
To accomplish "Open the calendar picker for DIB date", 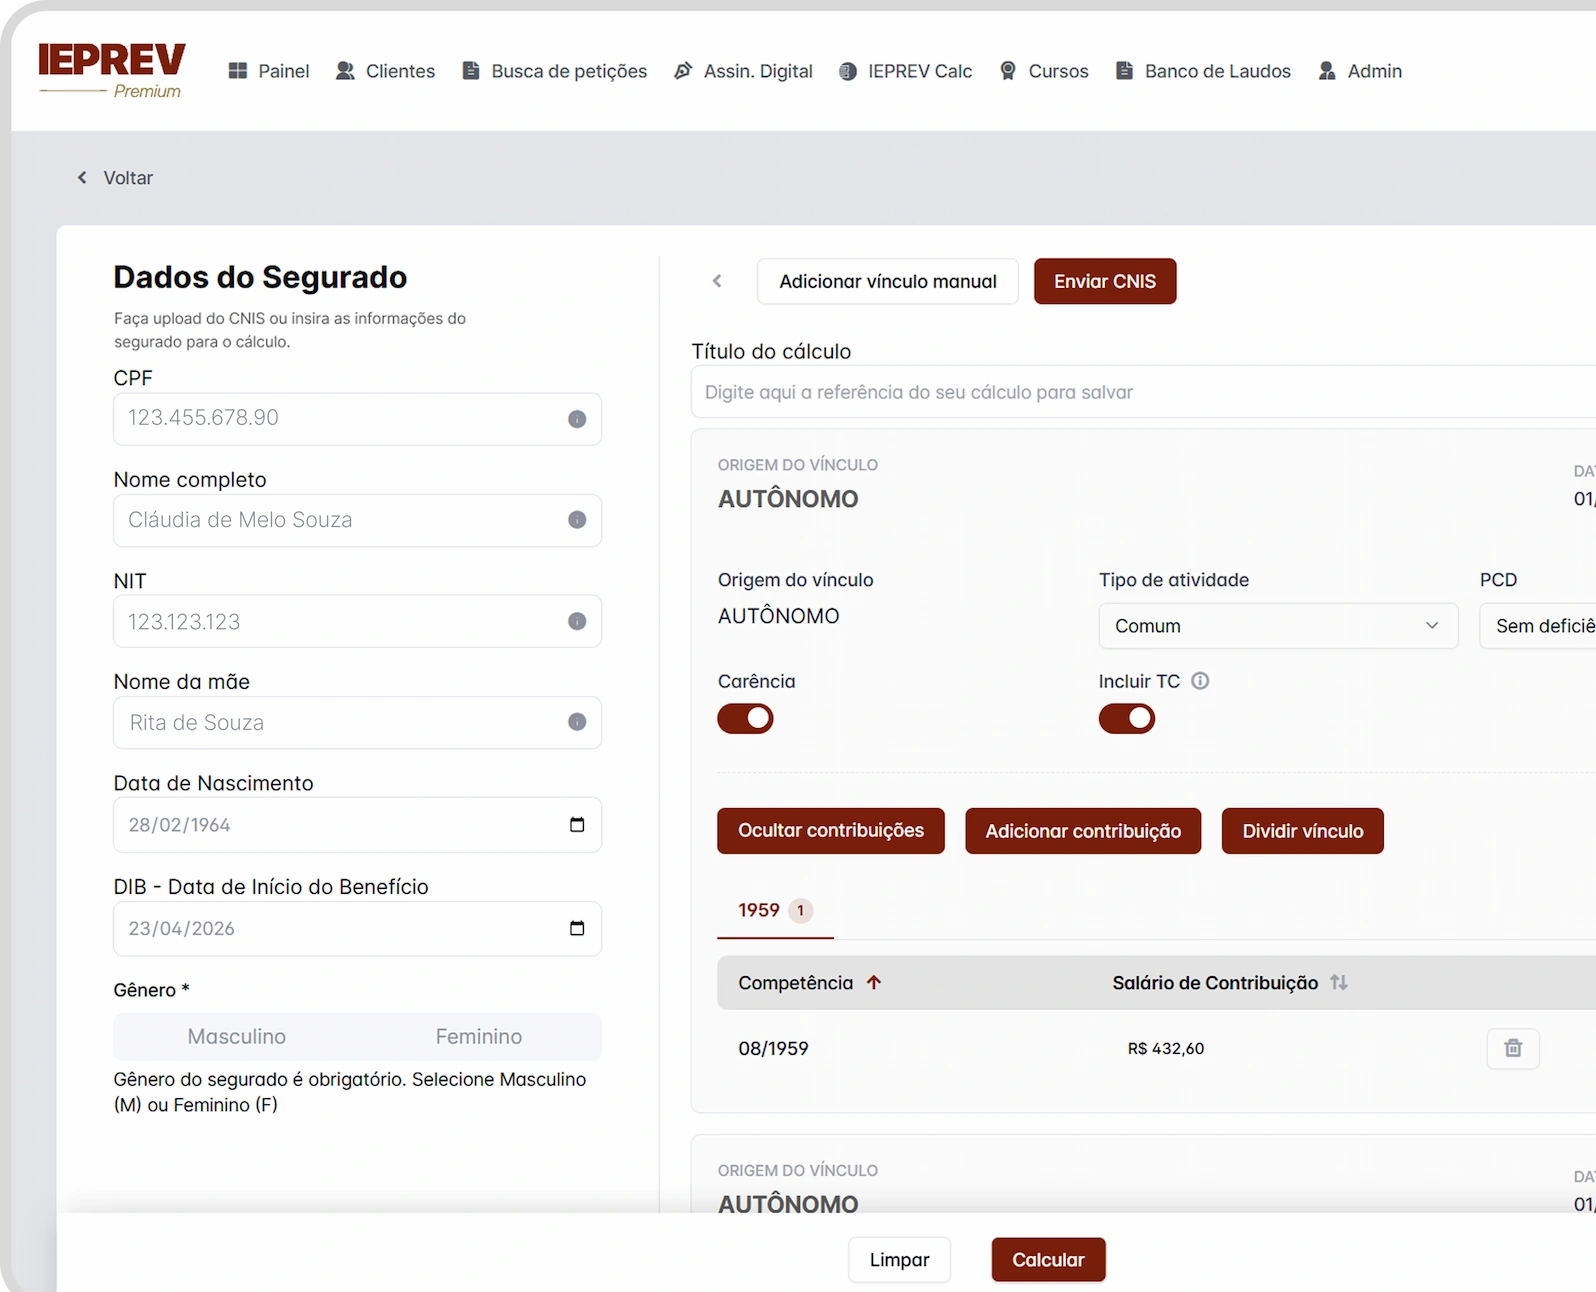I will point(577,929).
